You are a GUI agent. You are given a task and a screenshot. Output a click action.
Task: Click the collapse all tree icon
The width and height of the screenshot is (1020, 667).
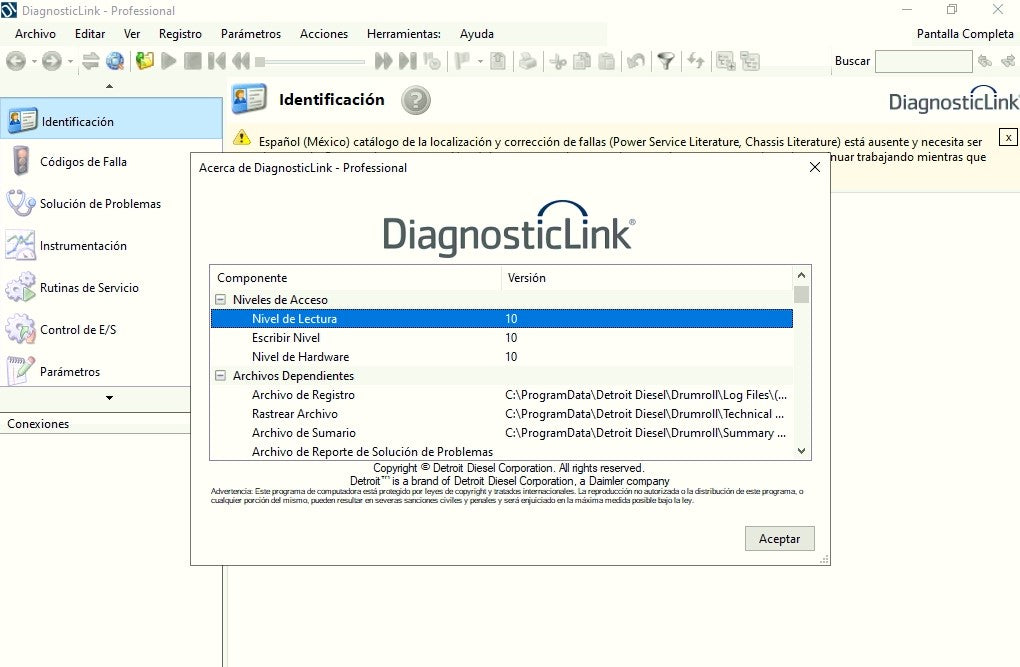click(x=750, y=61)
